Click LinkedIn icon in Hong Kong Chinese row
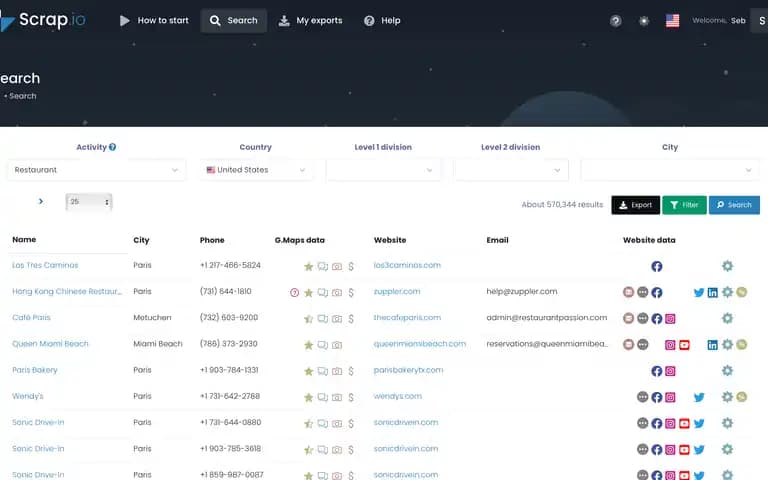768x480 pixels. click(713, 292)
